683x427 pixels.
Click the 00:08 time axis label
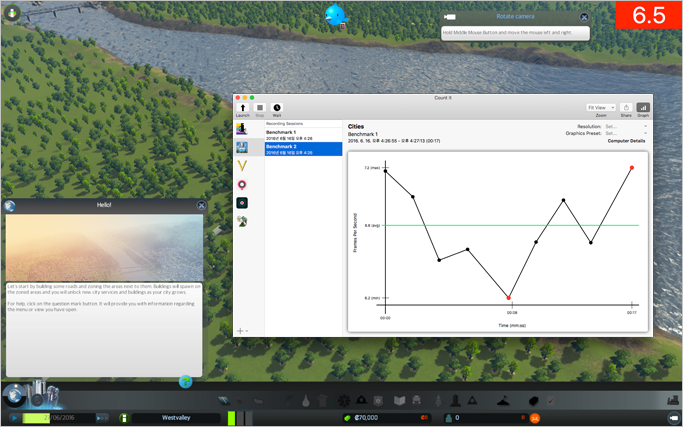coord(512,313)
